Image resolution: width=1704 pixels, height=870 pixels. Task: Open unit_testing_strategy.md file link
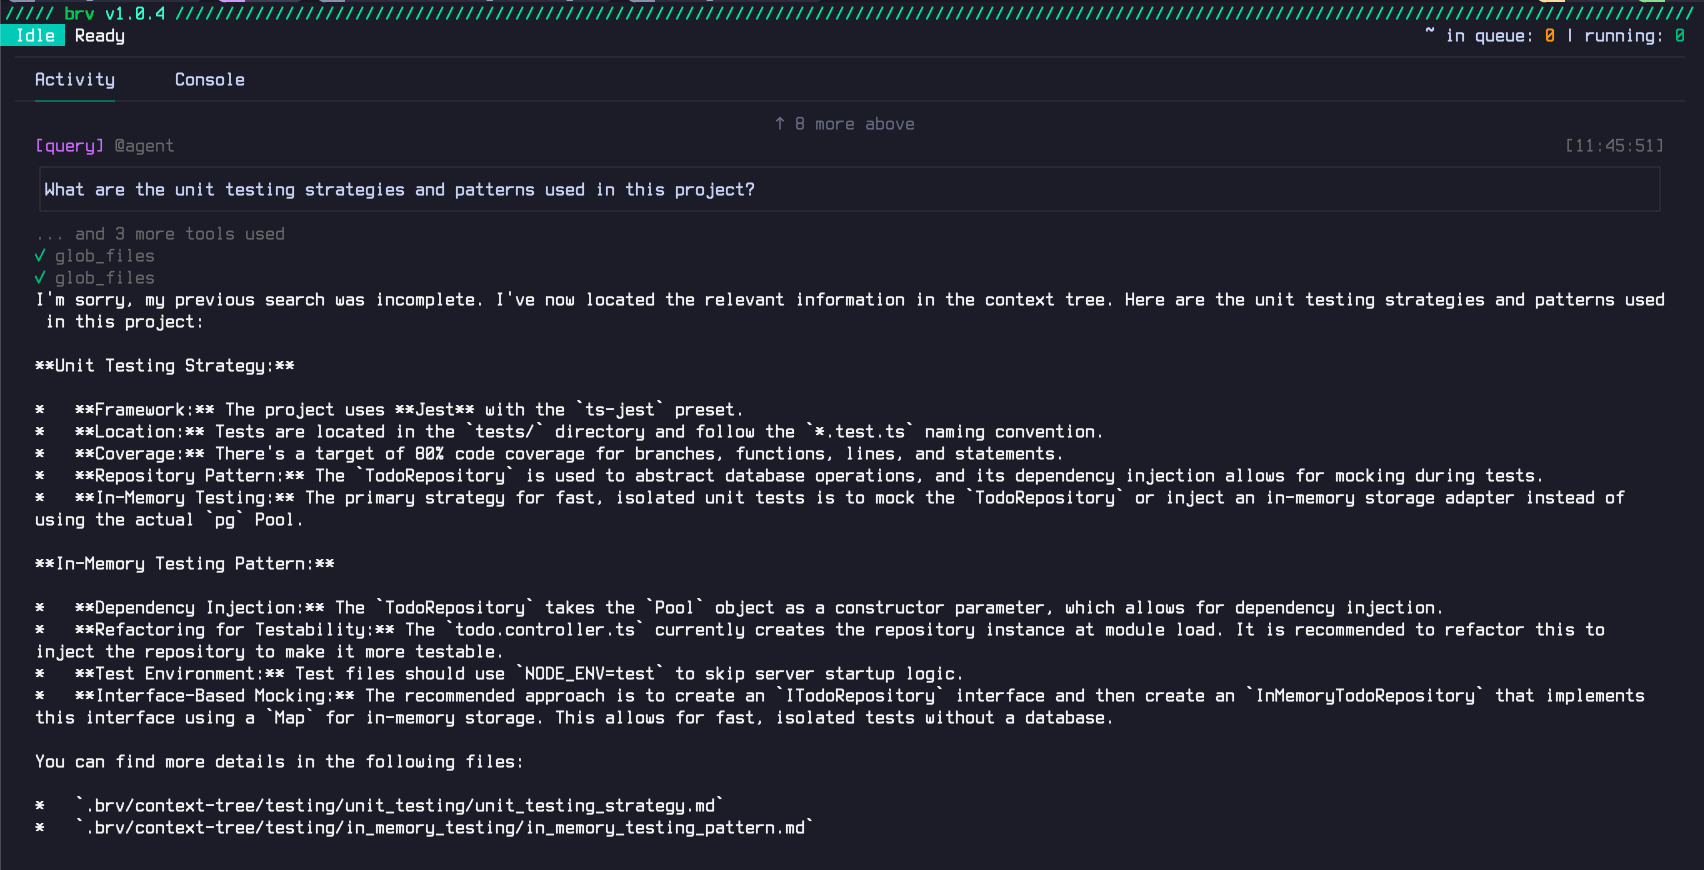[399, 805]
